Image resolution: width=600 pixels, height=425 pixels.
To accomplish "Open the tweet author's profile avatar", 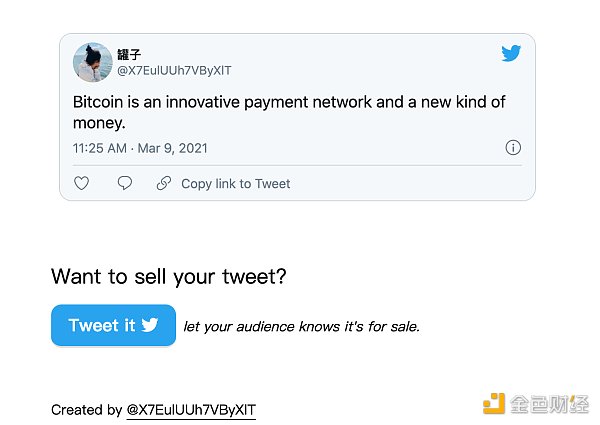I will pos(92,62).
